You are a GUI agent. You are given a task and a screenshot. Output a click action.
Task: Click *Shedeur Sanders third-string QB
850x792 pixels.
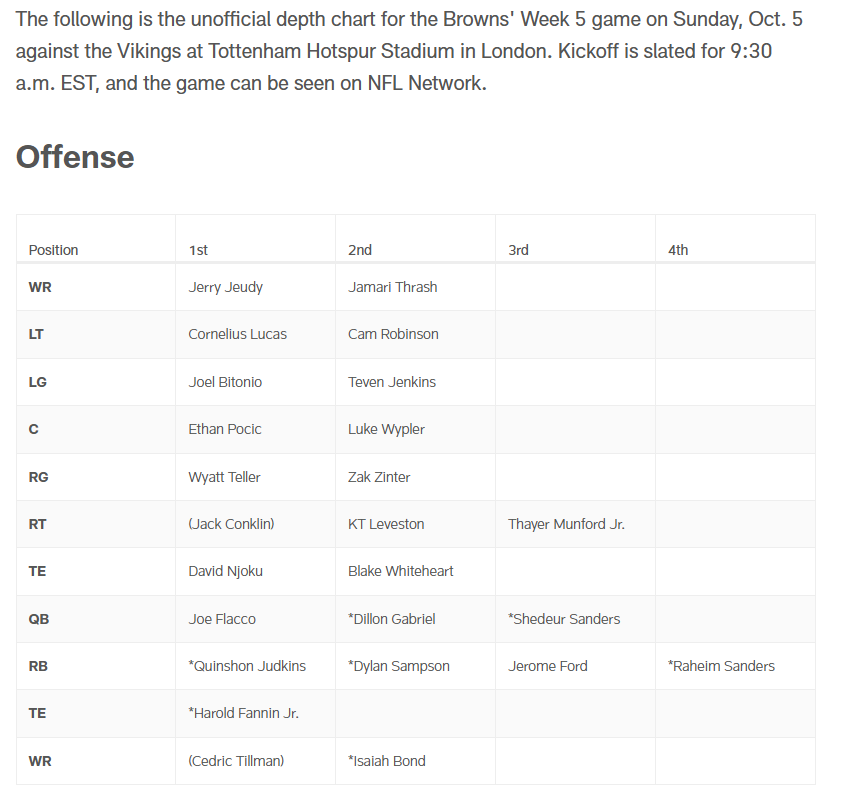click(564, 619)
